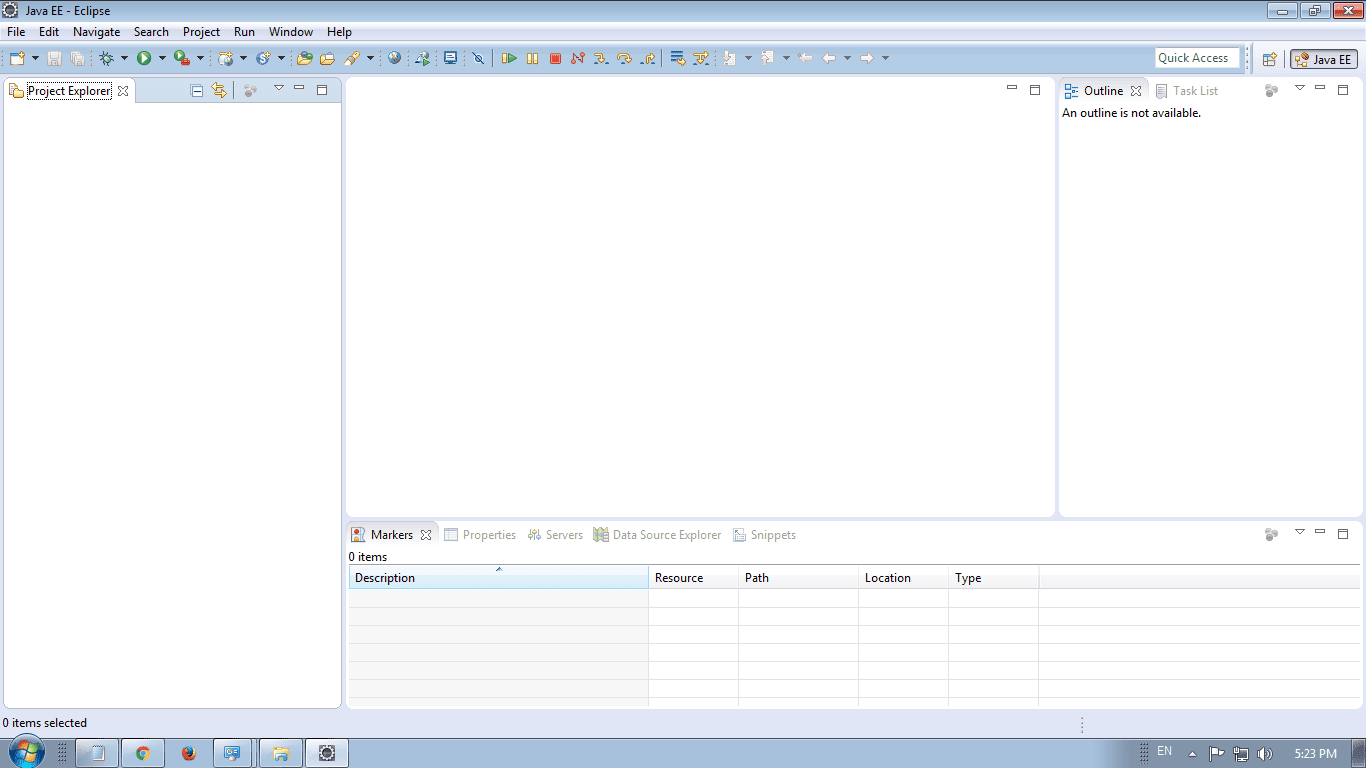This screenshot has width=1366, height=768.
Task: Click the green Run button icon
Action: [x=144, y=58]
